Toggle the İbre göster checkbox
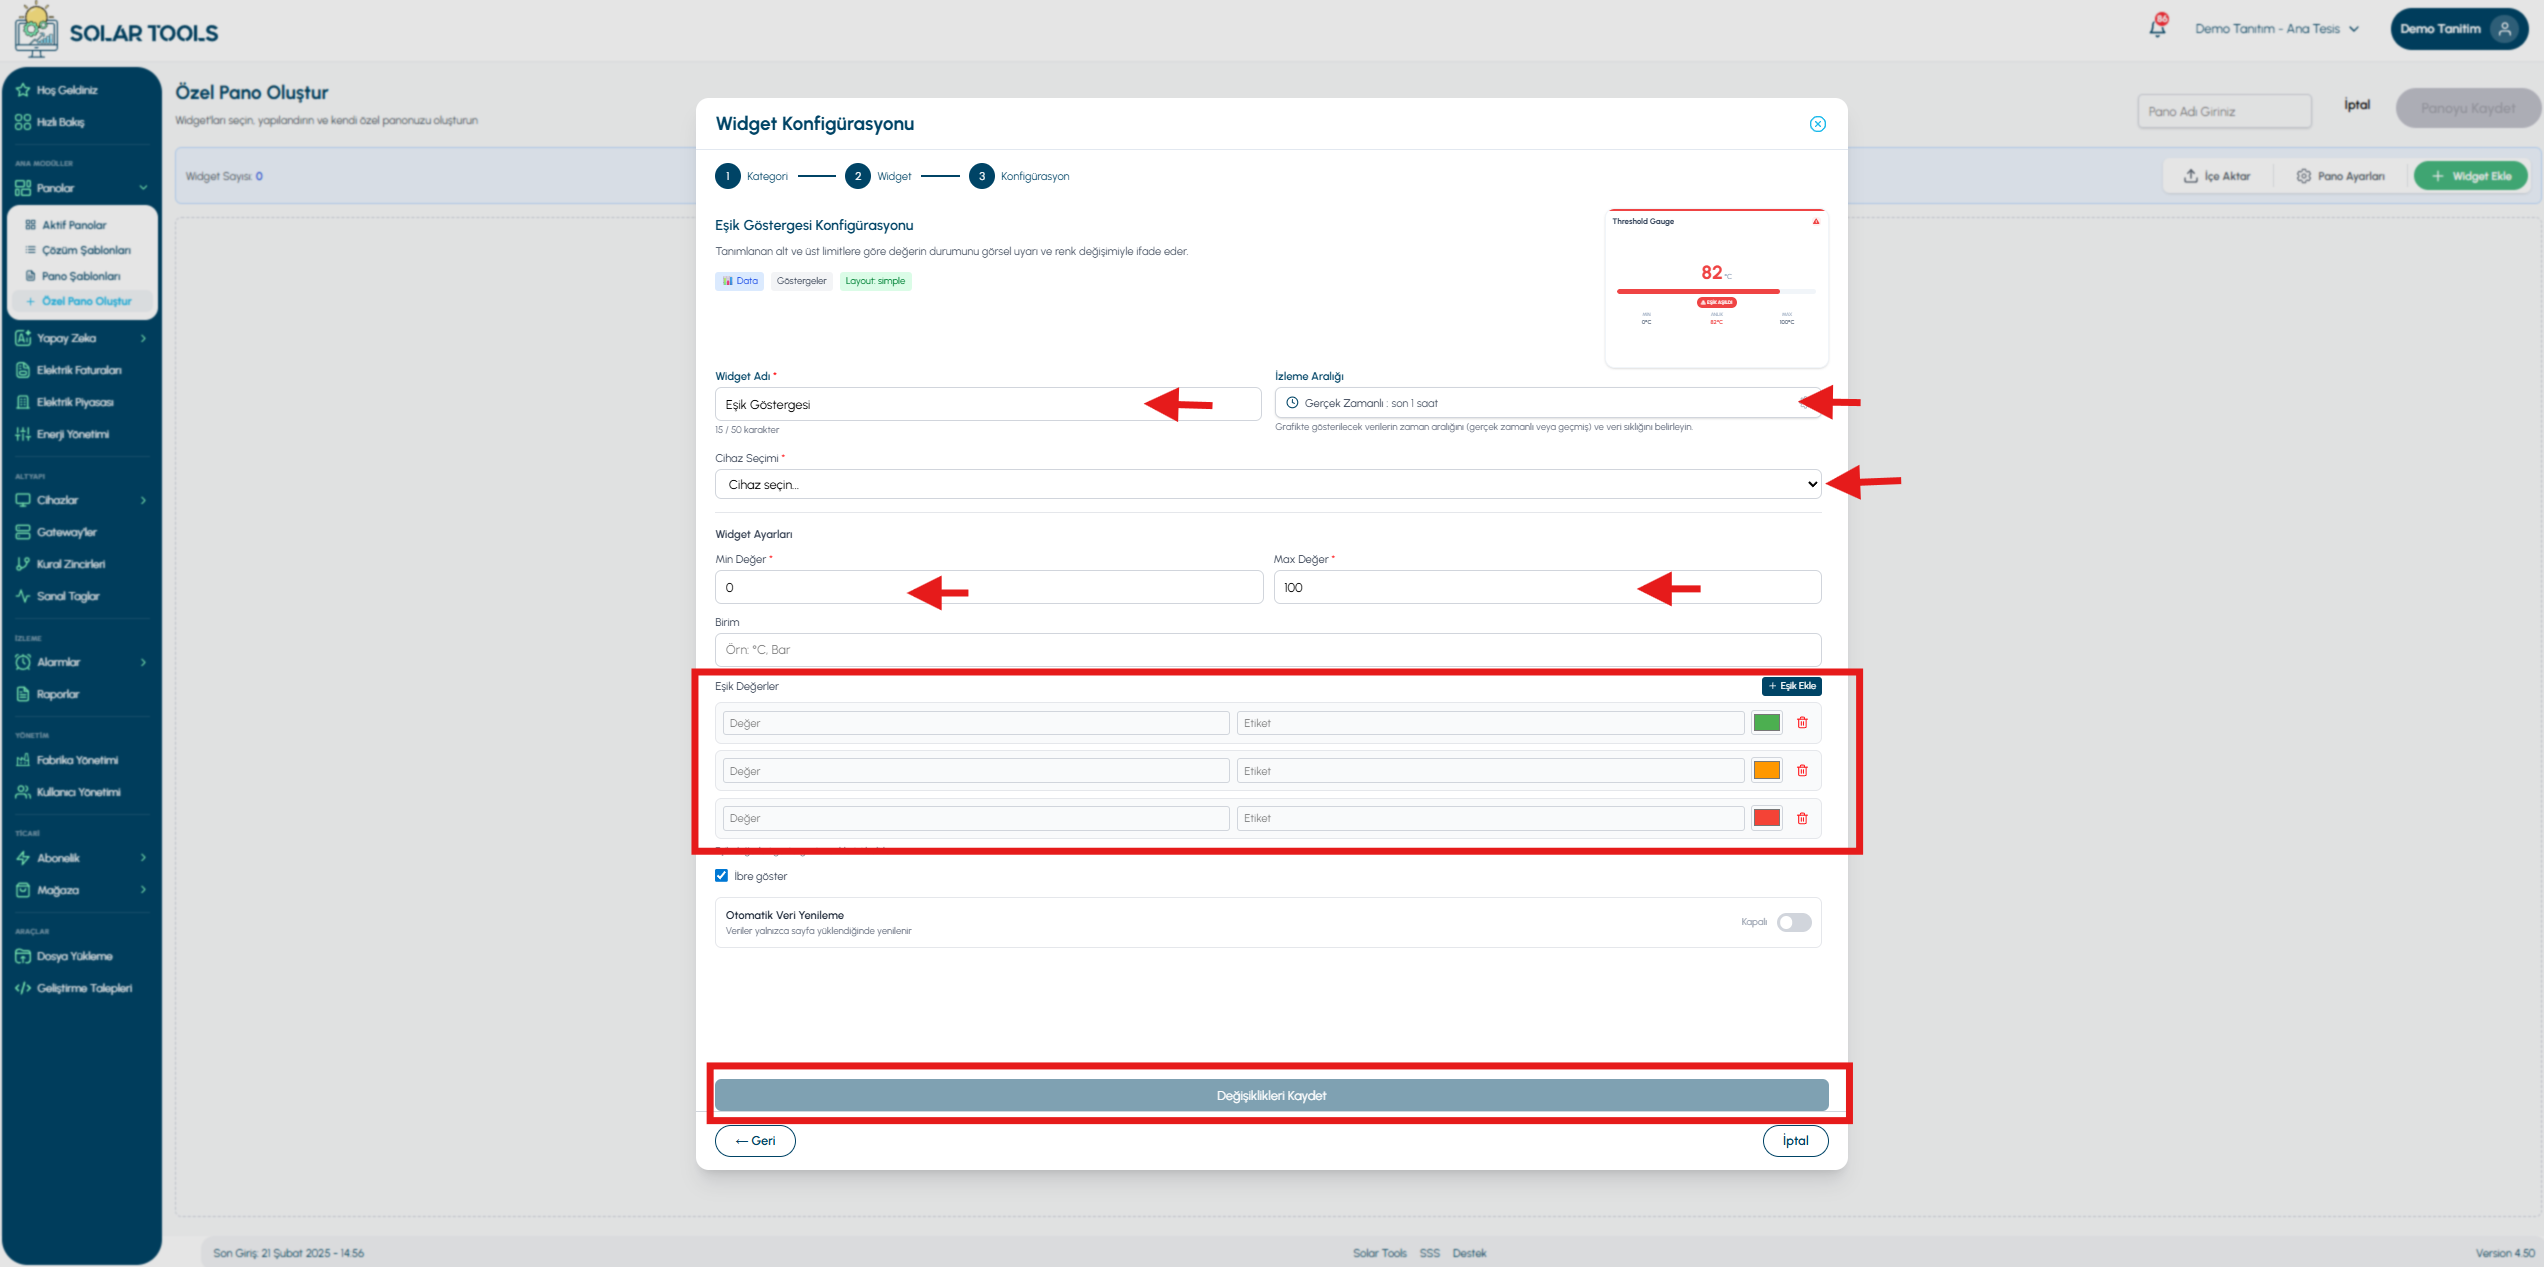The image size is (2544, 1267). (x=721, y=876)
